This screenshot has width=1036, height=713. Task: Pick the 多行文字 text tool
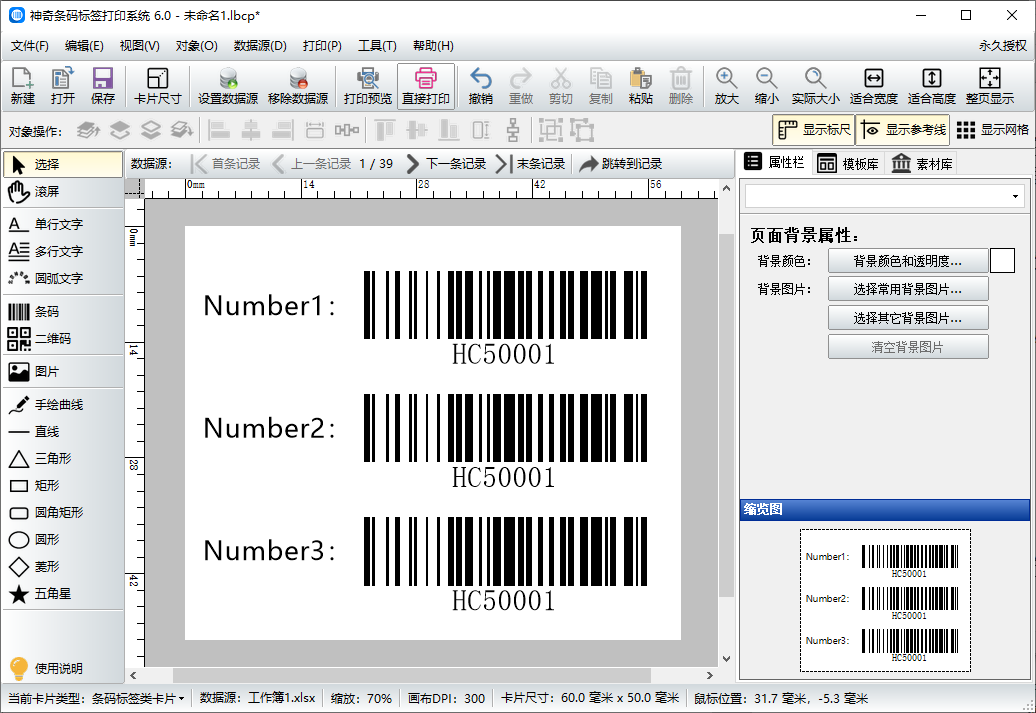click(x=63, y=252)
